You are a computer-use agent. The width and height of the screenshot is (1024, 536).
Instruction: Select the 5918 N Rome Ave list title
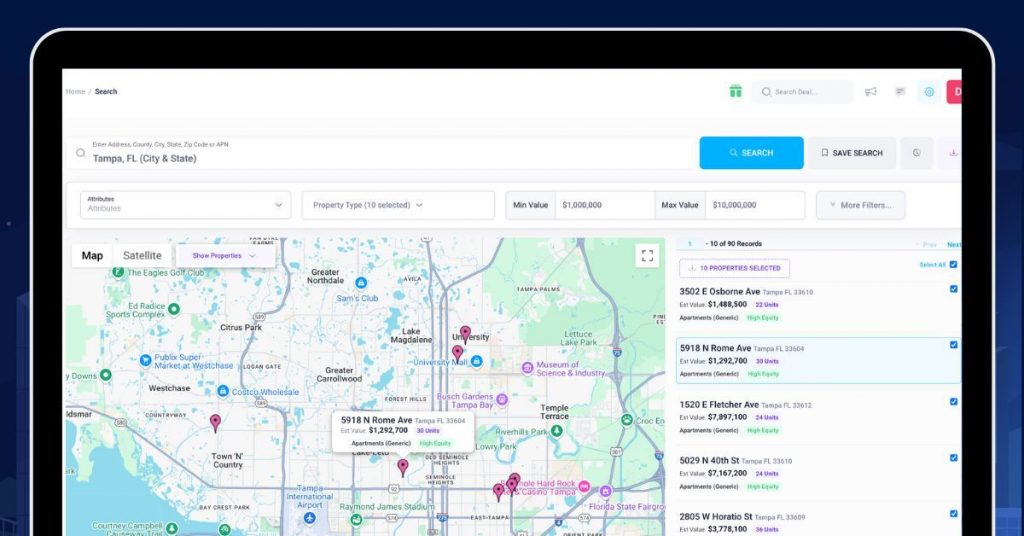(x=715, y=348)
